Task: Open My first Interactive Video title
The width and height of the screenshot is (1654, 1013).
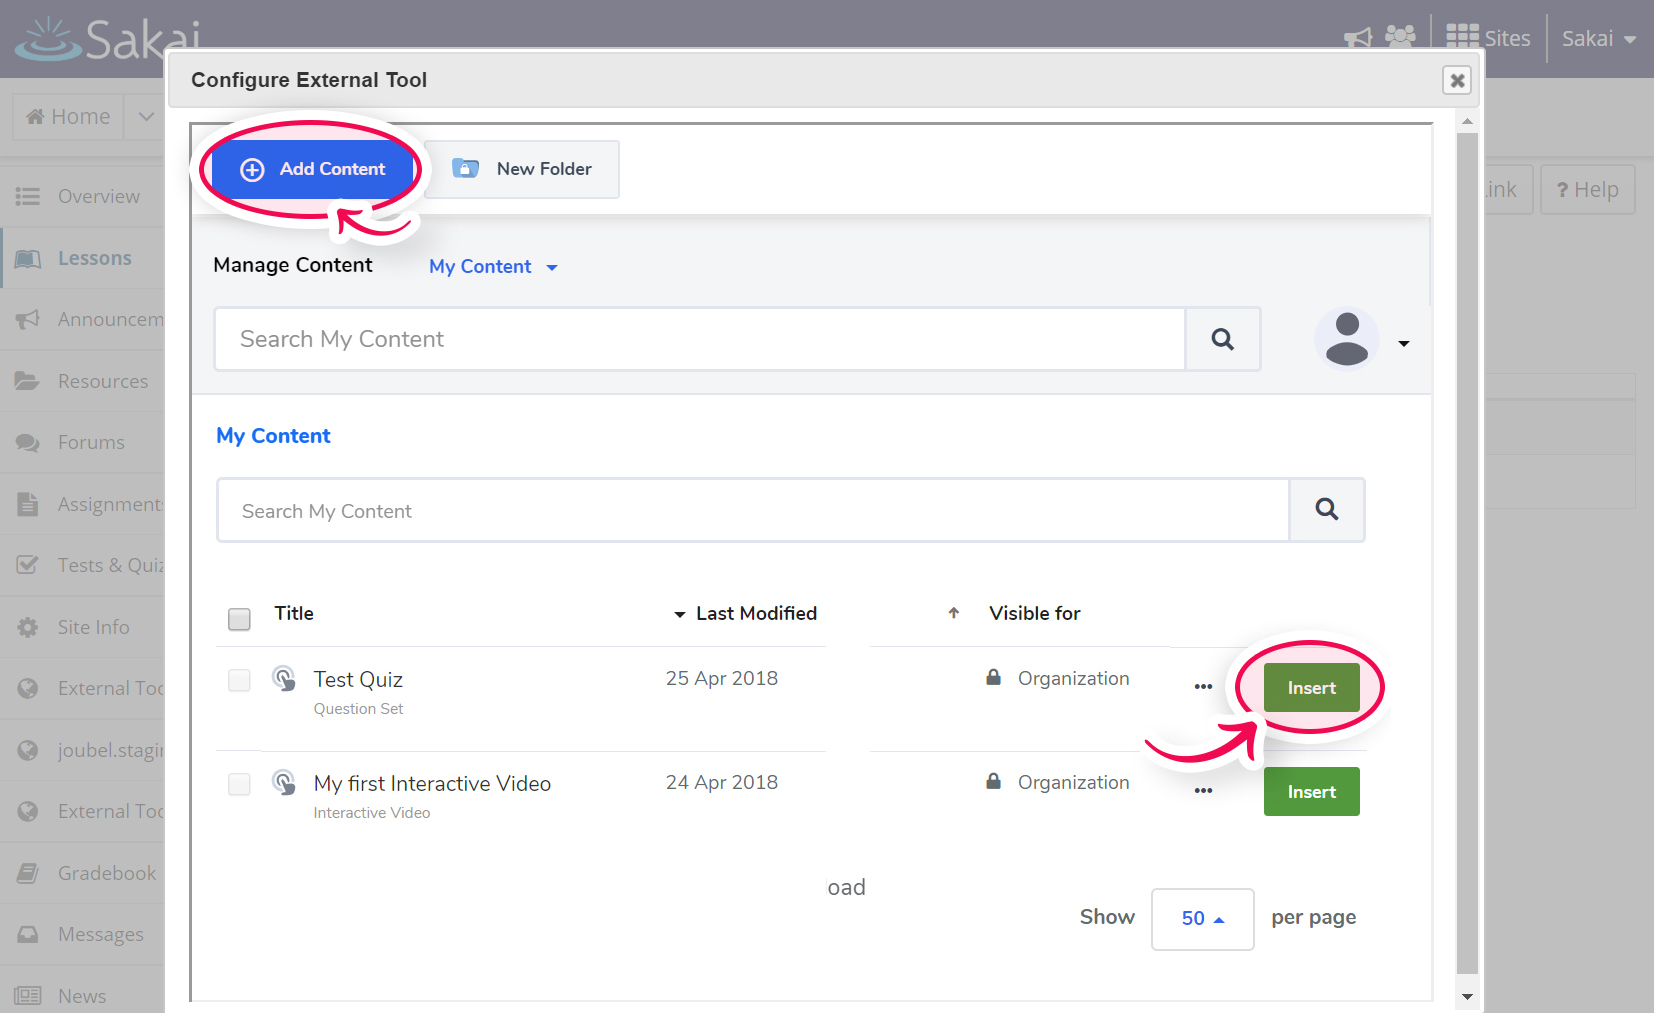Action: (x=432, y=784)
